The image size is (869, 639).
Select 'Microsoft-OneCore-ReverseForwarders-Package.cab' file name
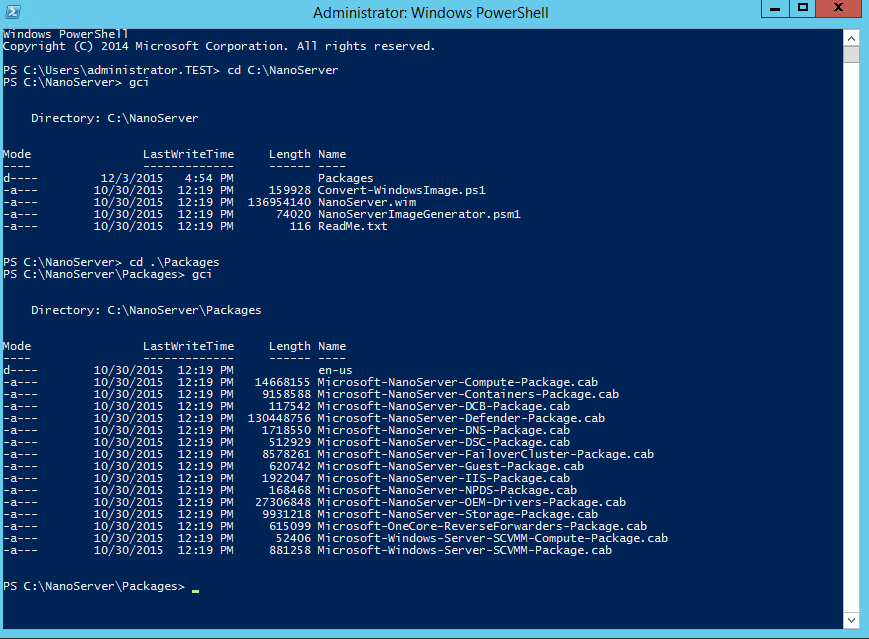[483, 526]
